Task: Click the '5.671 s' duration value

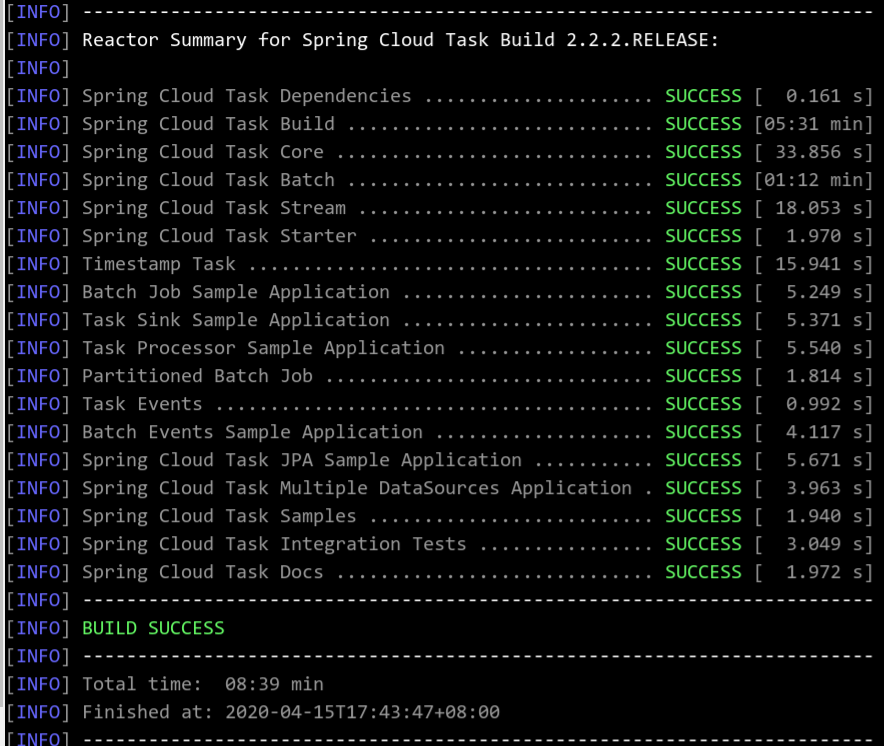Action: pos(824,460)
